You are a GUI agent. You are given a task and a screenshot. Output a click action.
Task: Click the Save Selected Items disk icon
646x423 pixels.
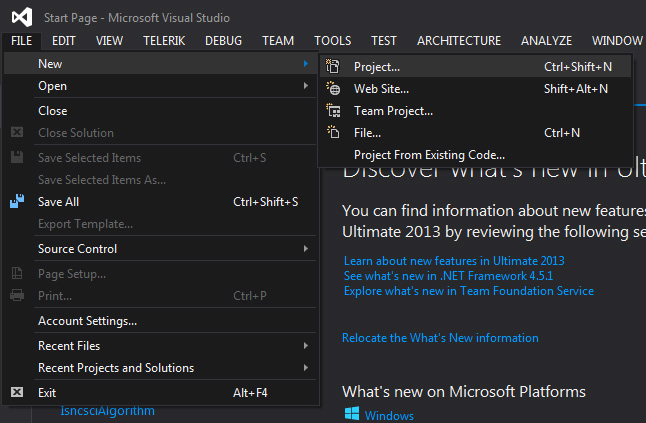[x=17, y=157]
